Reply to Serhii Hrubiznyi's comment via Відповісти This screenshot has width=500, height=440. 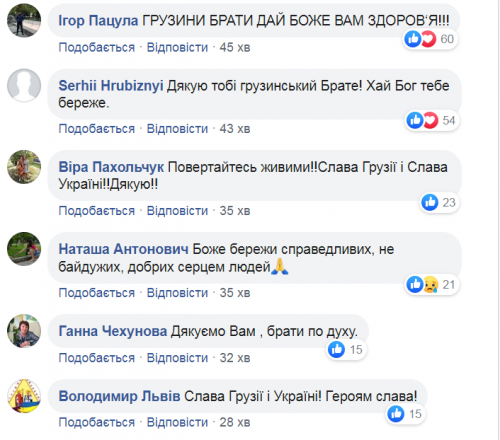pos(177,129)
